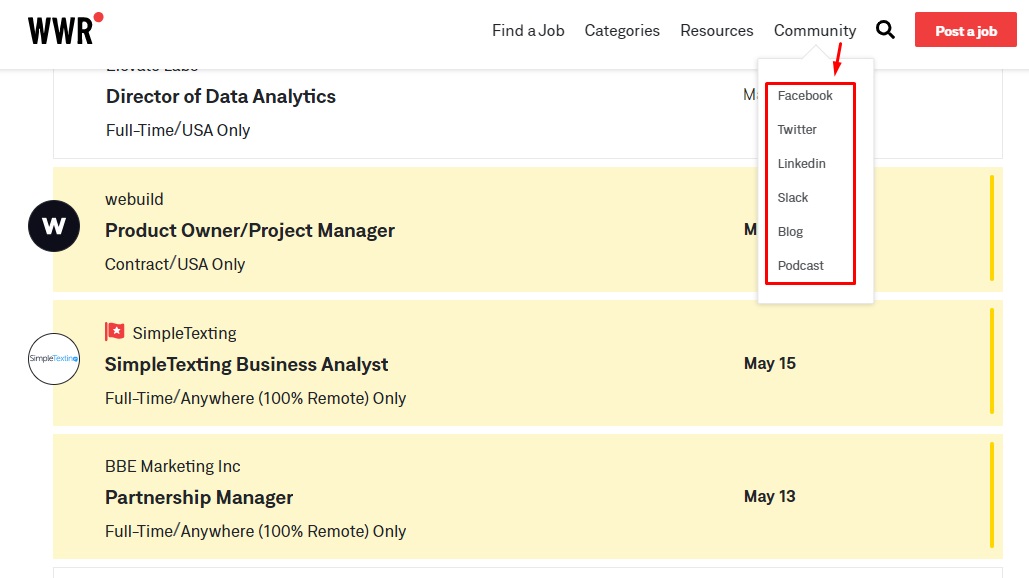Open the Categories menu
The width and height of the screenshot is (1029, 578).
(x=622, y=31)
